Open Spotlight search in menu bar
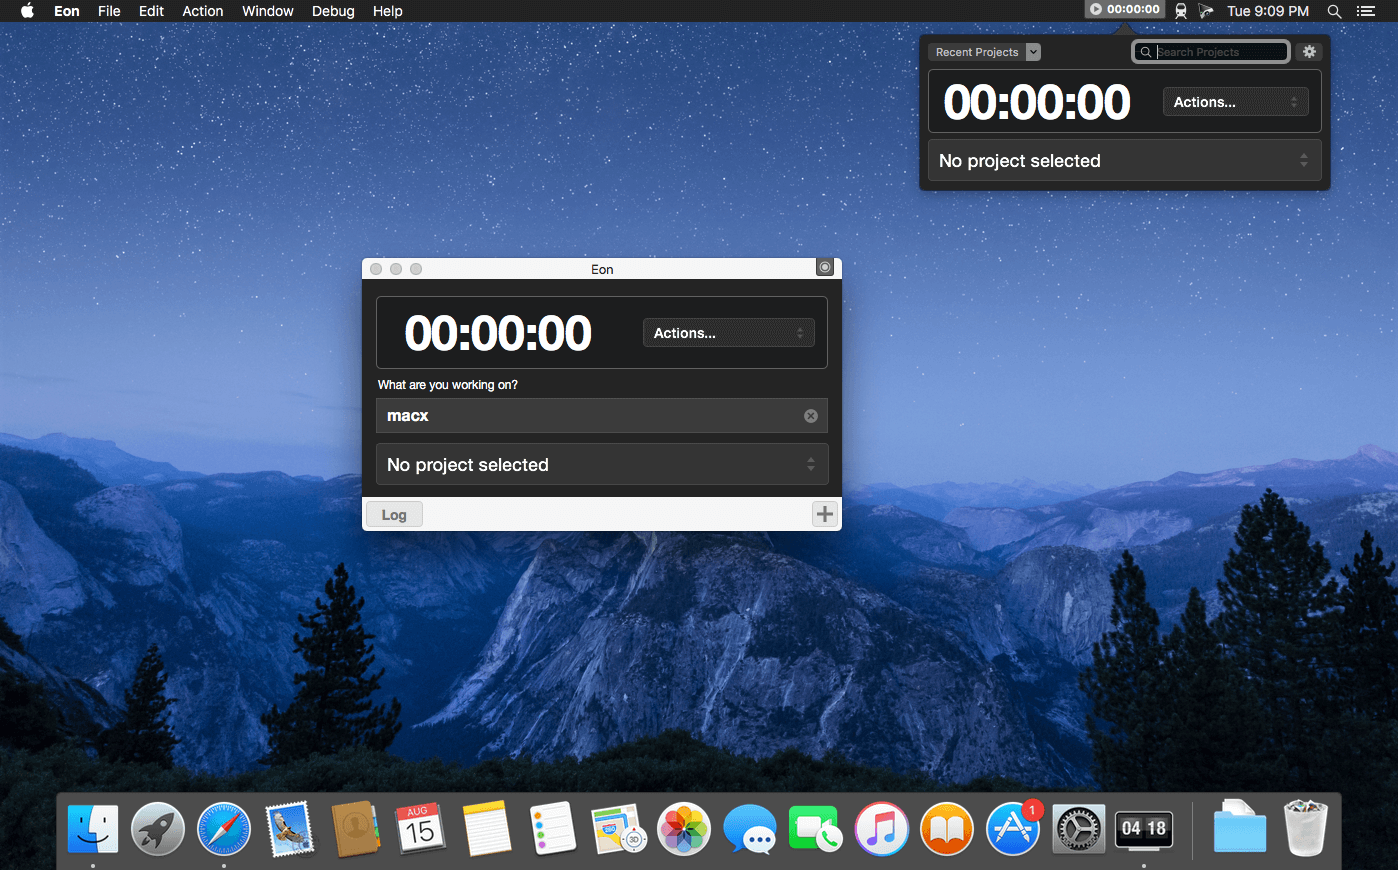1398x870 pixels. tap(1334, 11)
